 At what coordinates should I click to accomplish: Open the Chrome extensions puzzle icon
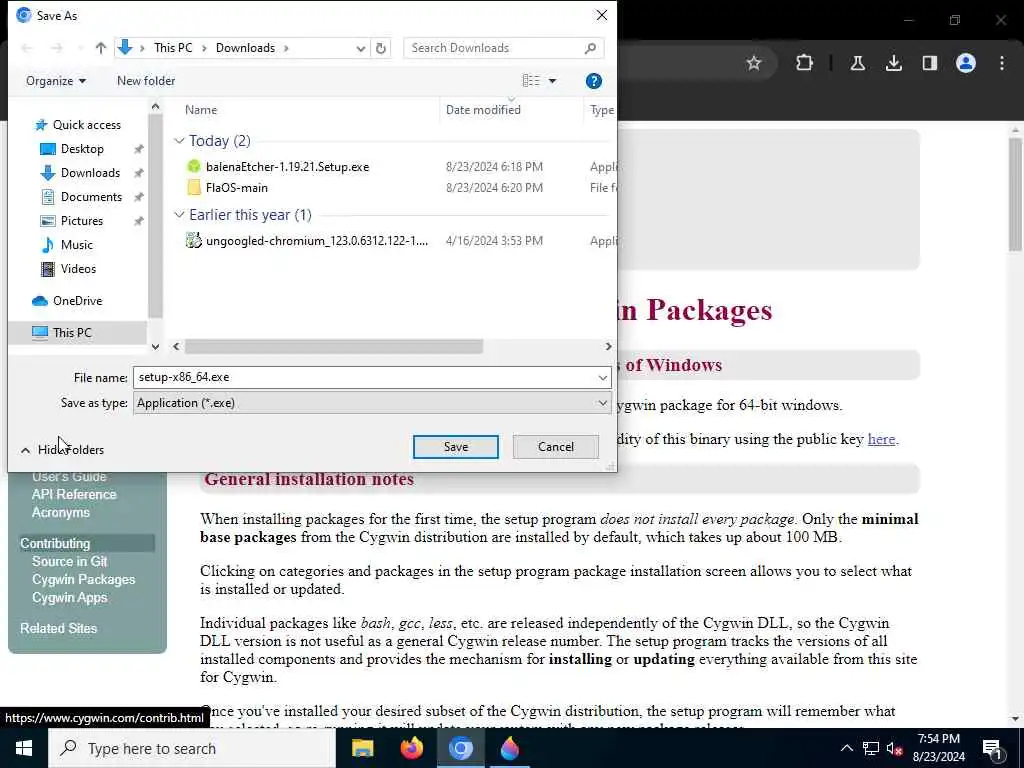tap(805, 63)
